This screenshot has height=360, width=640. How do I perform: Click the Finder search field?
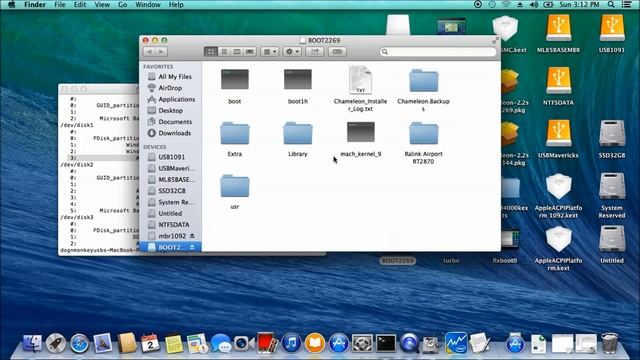[x=438, y=52]
